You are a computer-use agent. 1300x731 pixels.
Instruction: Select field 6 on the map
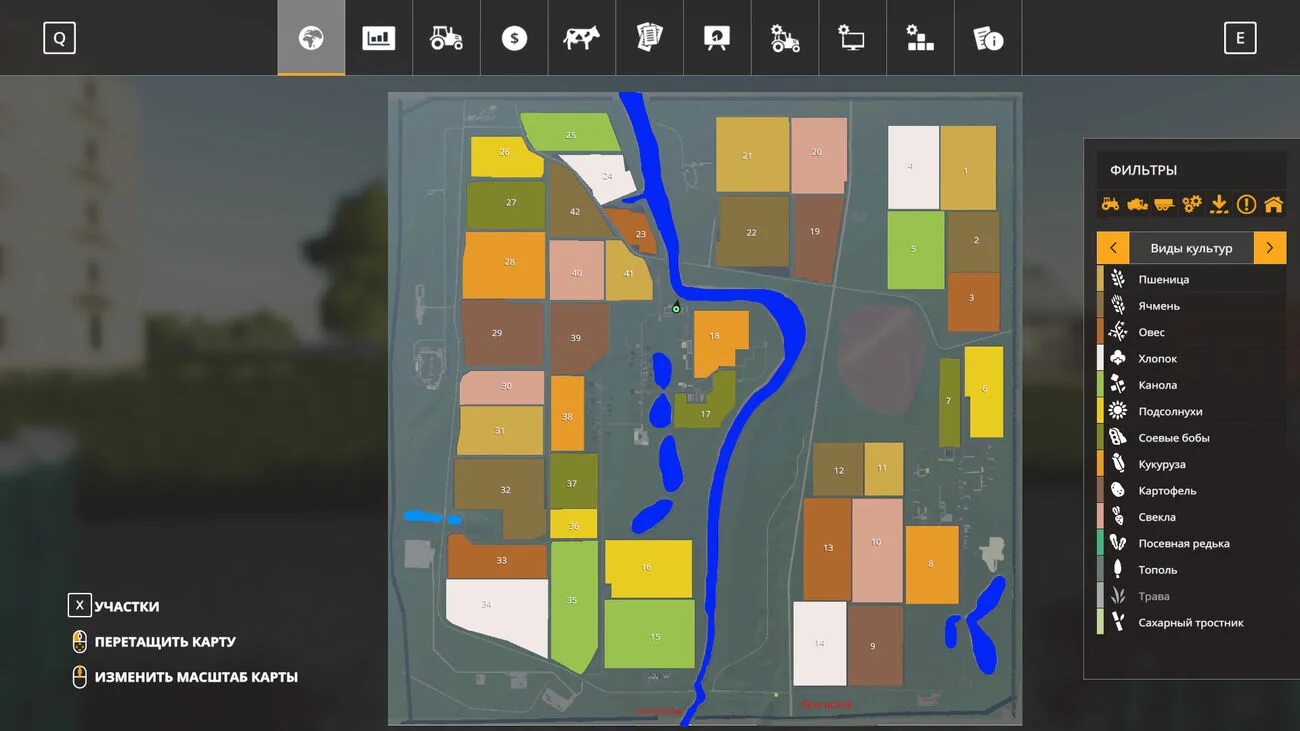point(984,392)
